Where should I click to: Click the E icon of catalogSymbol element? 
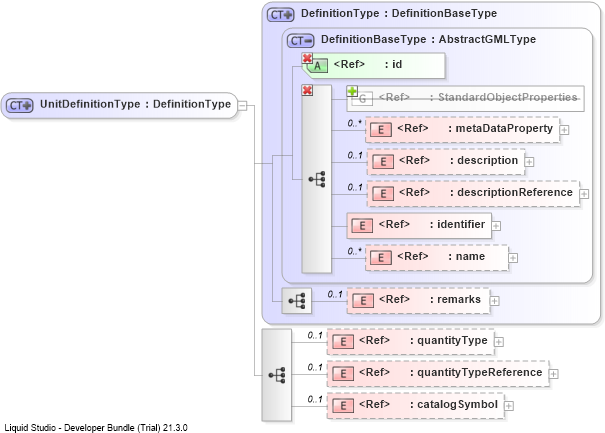click(x=343, y=406)
